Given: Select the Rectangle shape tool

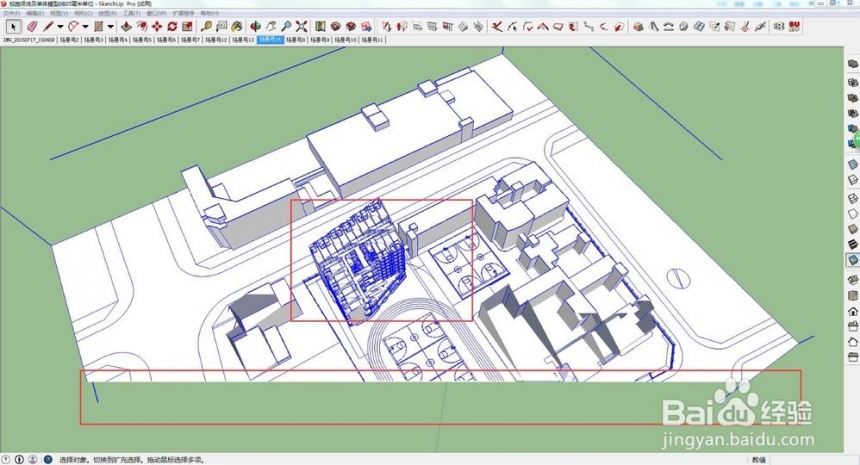Looking at the screenshot, I should click(98, 26).
